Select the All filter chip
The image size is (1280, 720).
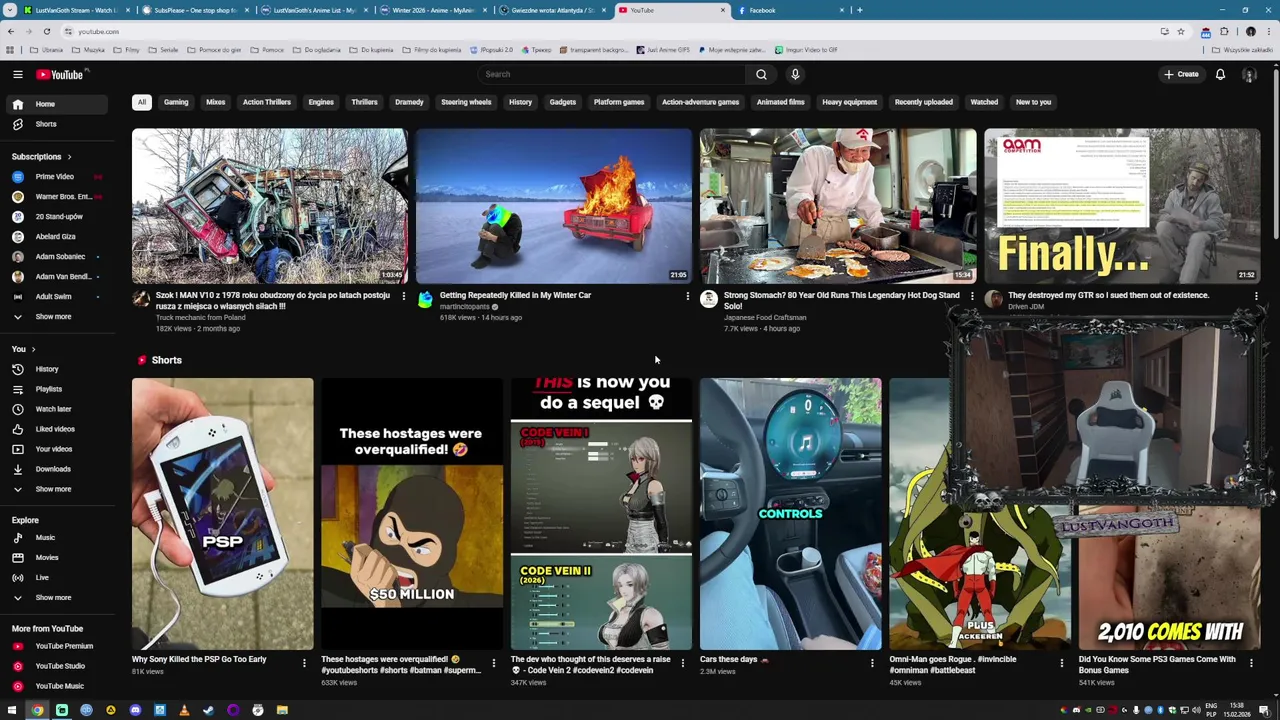click(x=142, y=102)
